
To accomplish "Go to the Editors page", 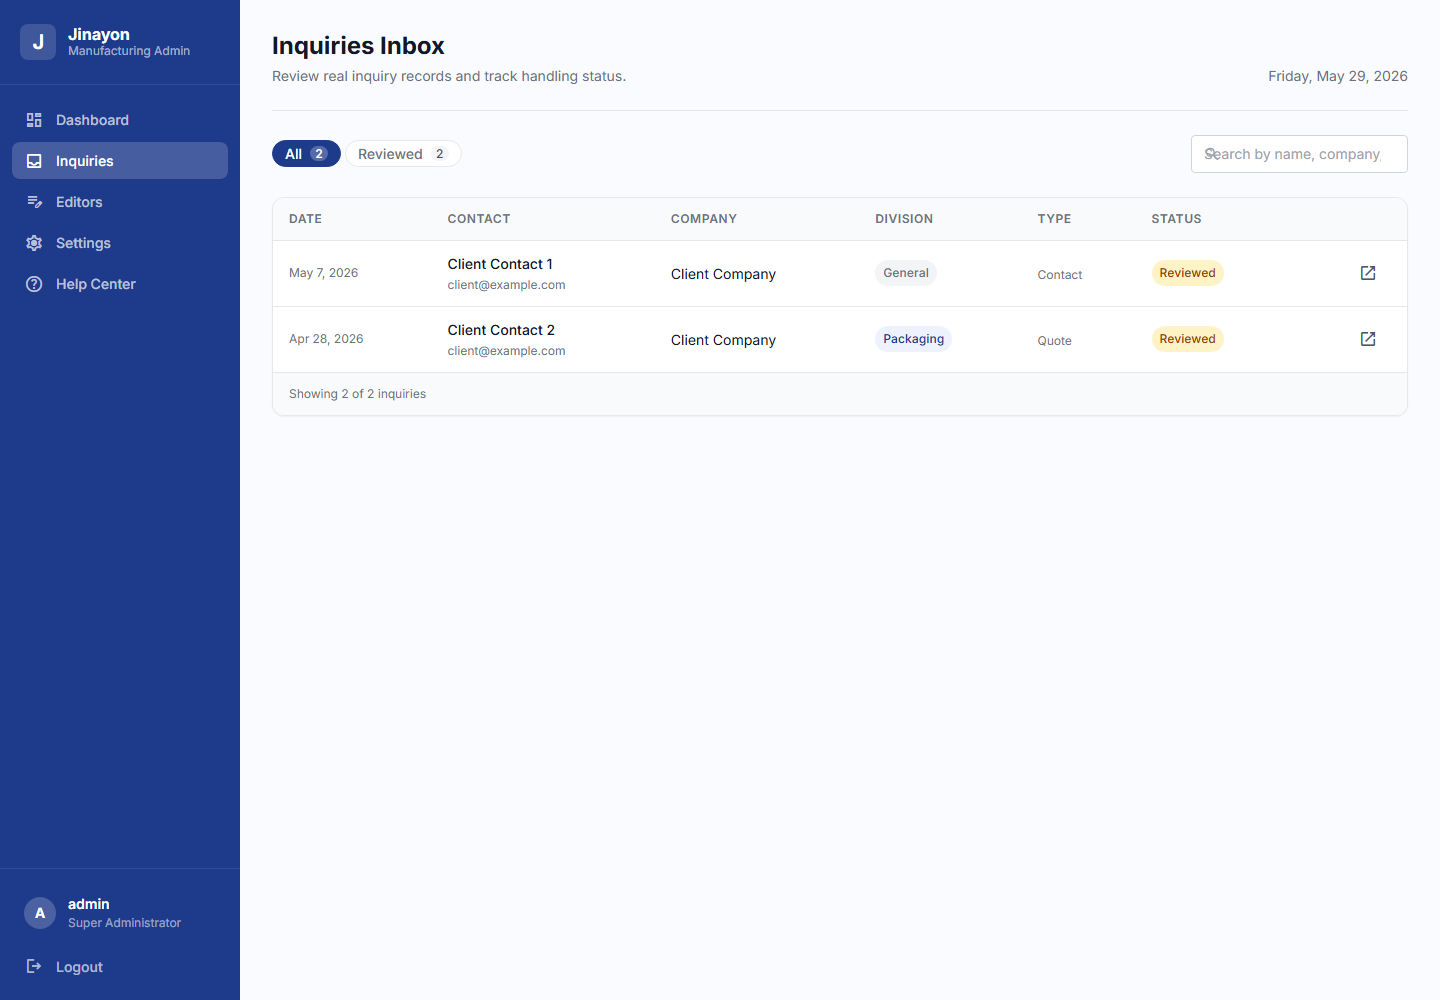I will coord(120,202).
